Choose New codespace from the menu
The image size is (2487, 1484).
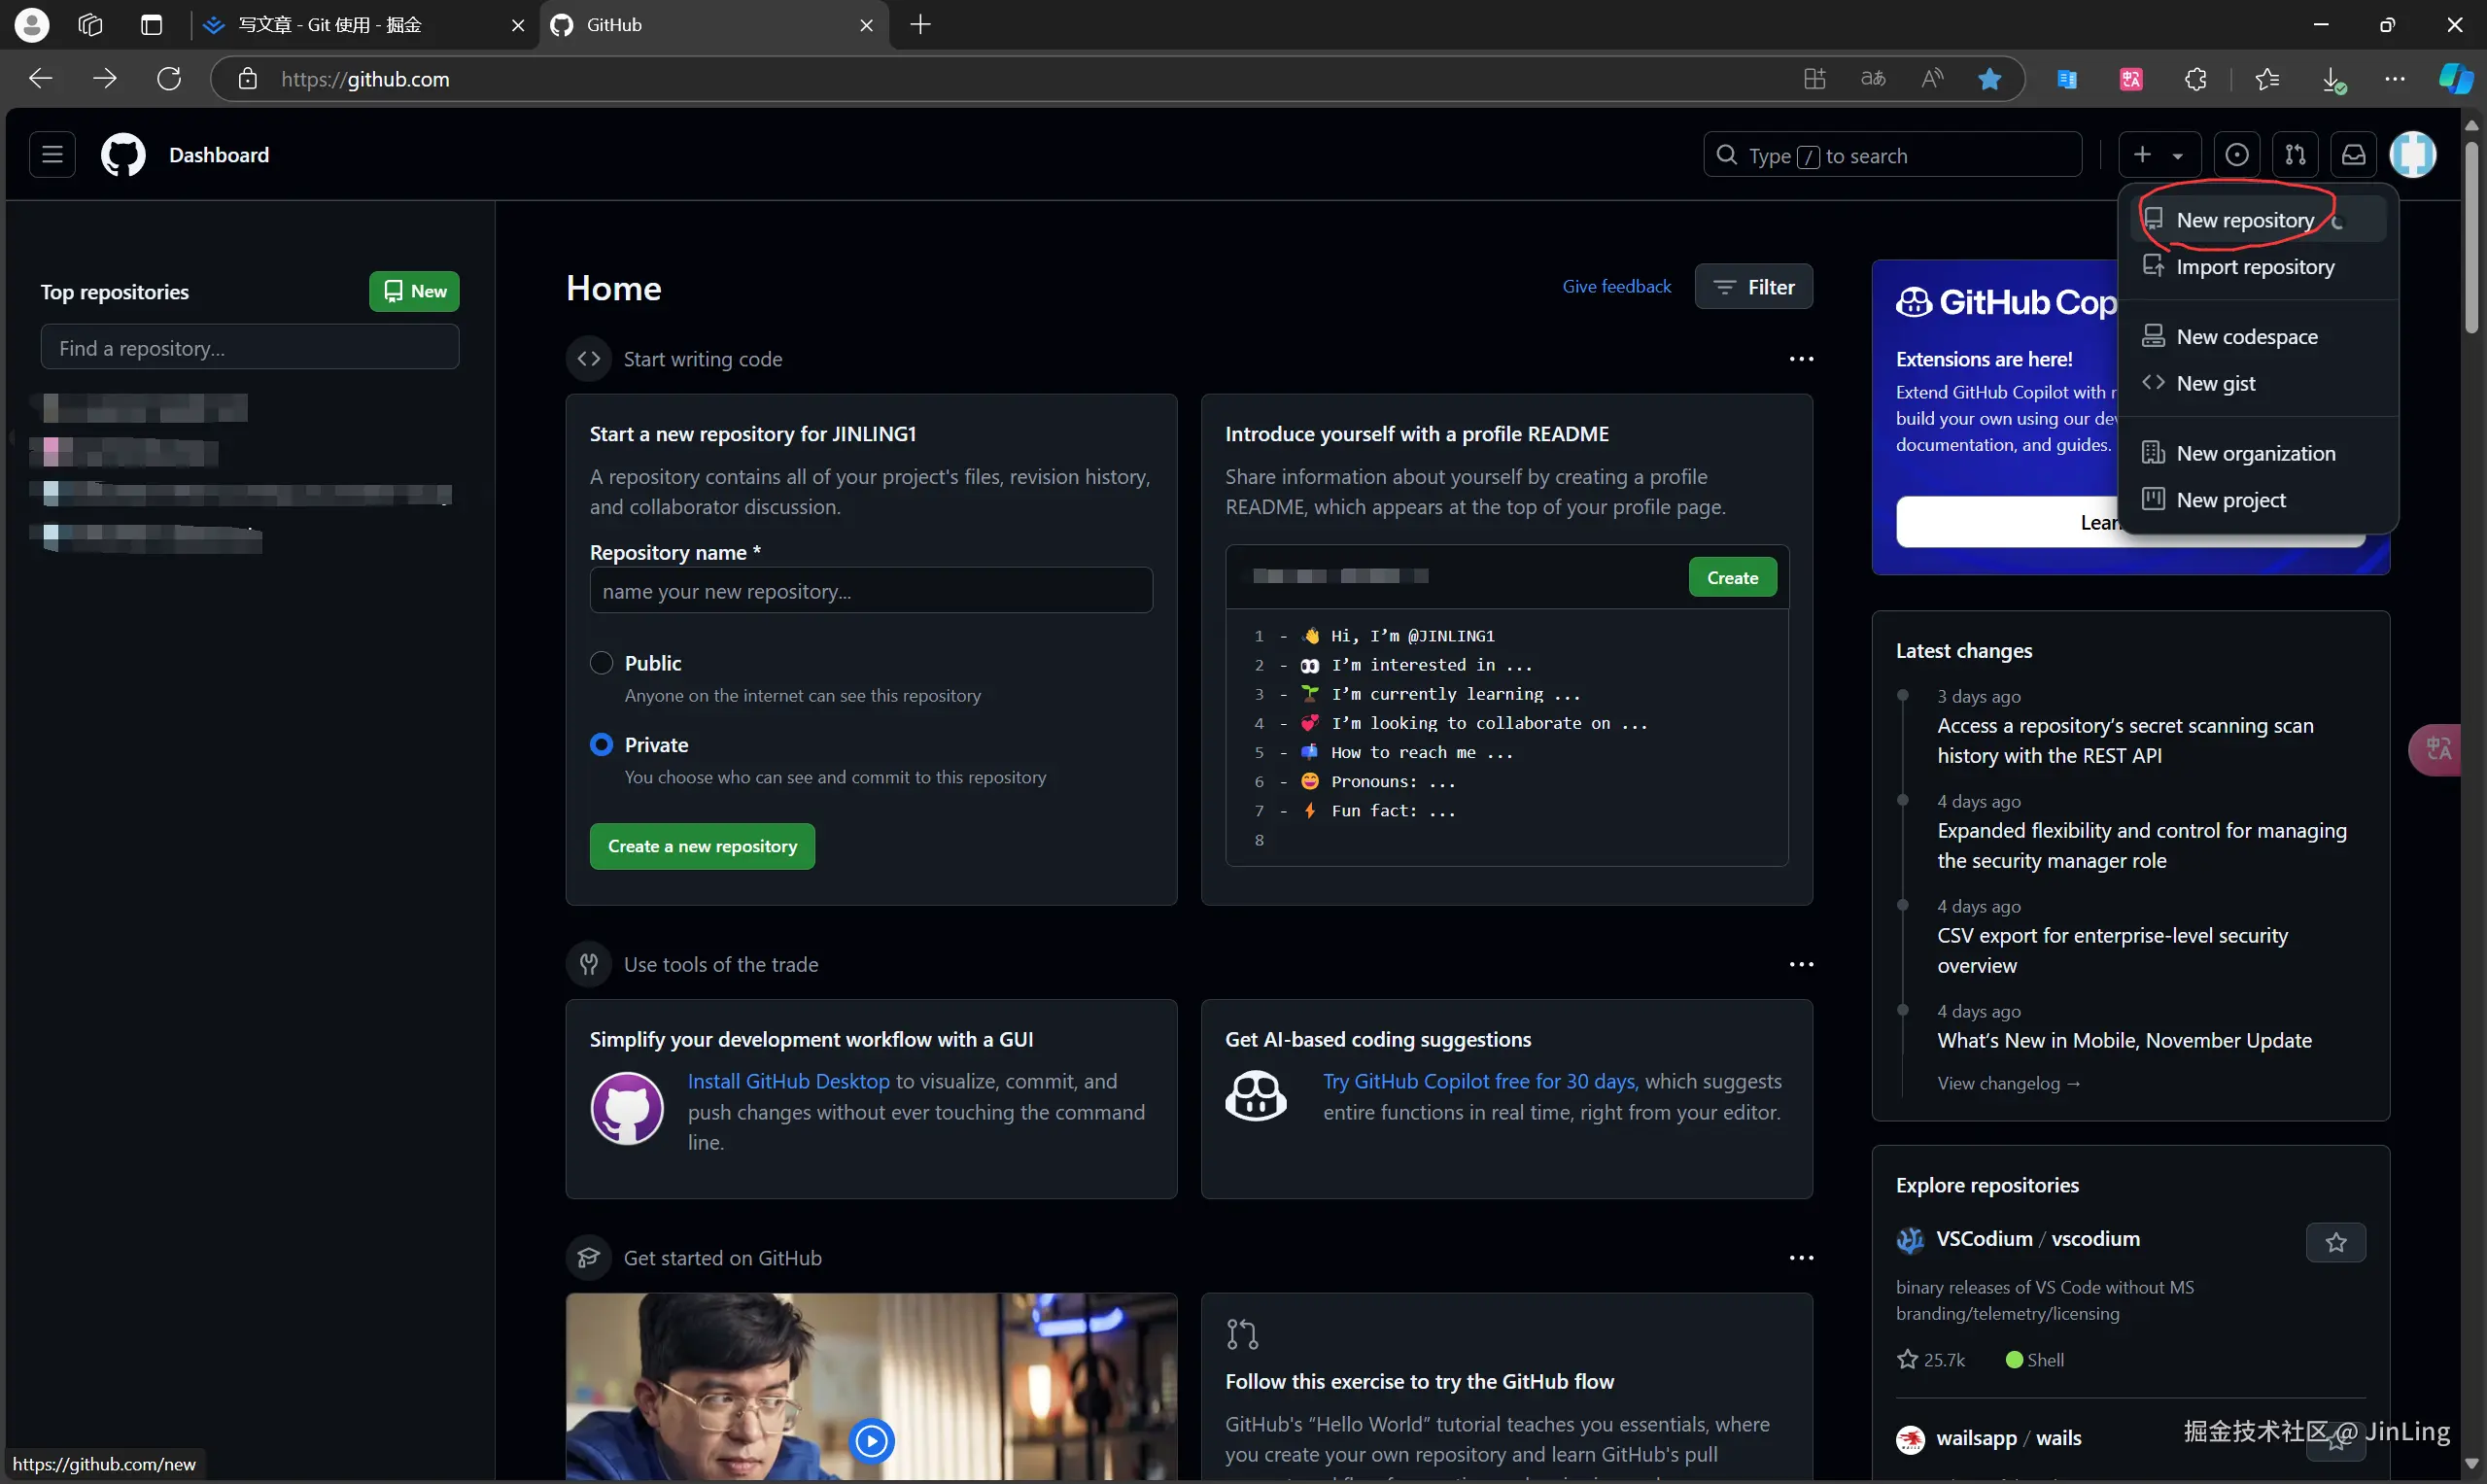(2246, 337)
